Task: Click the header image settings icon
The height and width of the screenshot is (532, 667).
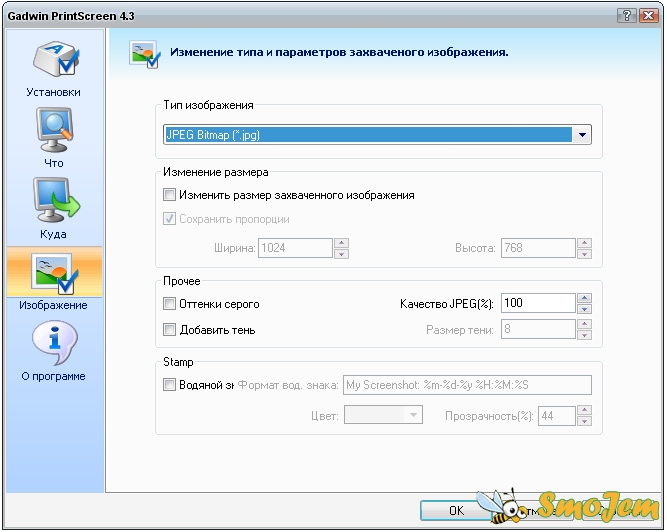Action: tap(145, 54)
